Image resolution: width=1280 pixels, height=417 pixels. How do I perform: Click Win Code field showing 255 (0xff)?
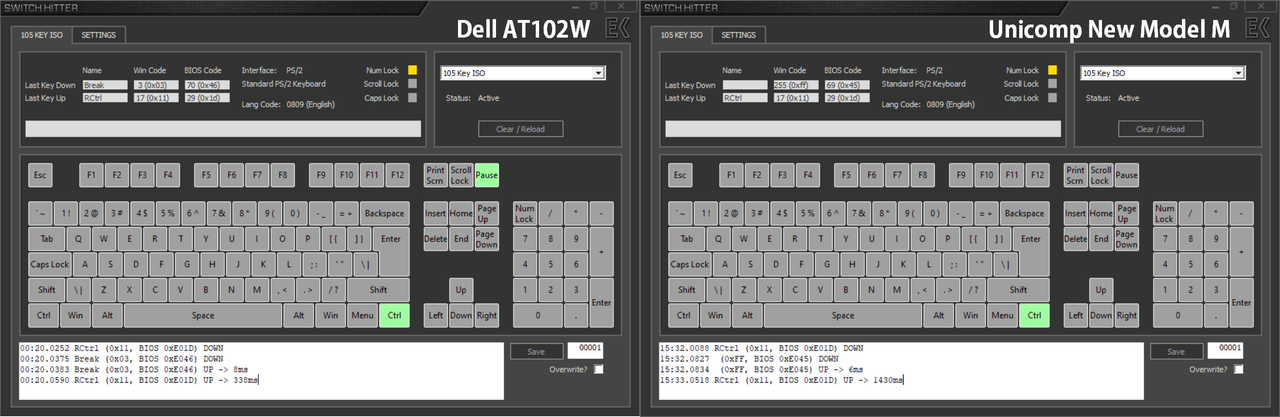pyautogui.click(x=793, y=85)
